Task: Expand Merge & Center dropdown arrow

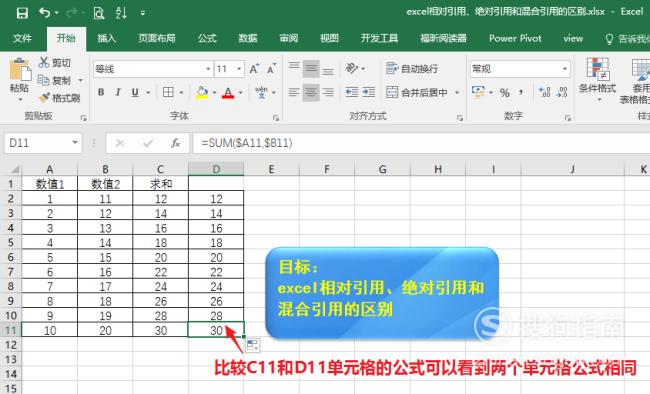Action: pos(457,92)
